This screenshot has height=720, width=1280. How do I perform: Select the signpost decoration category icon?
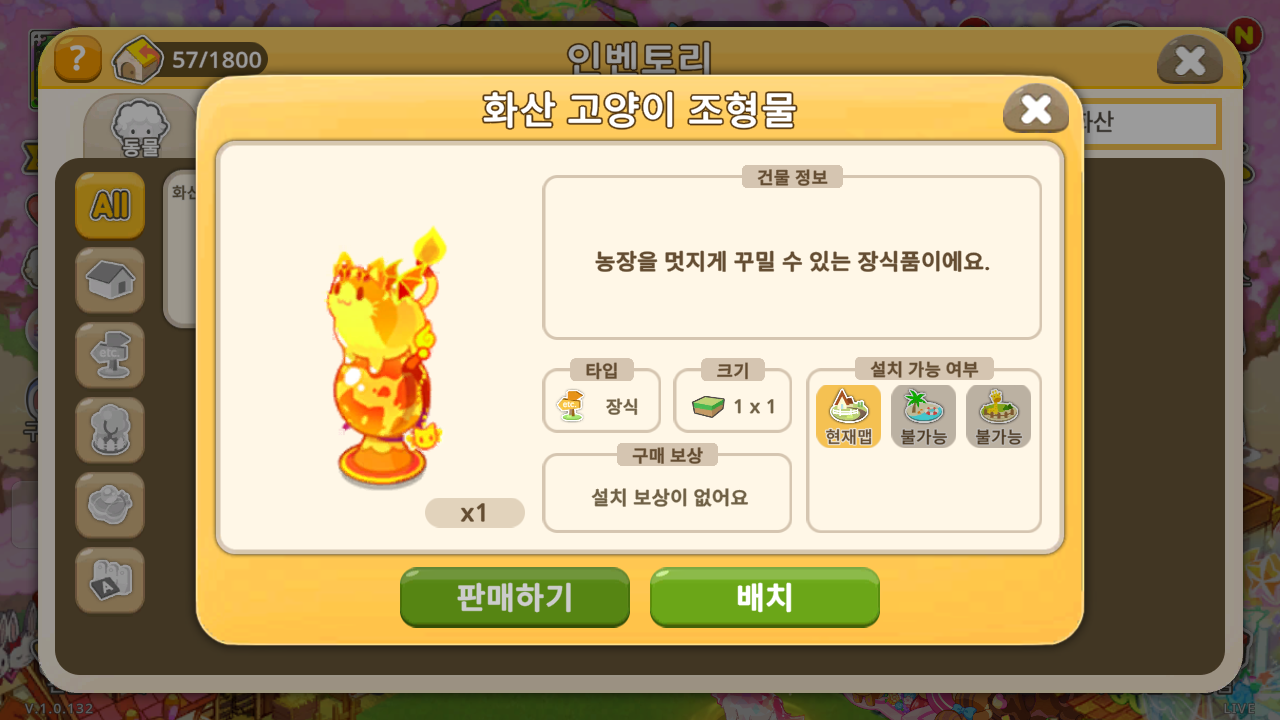(110, 355)
